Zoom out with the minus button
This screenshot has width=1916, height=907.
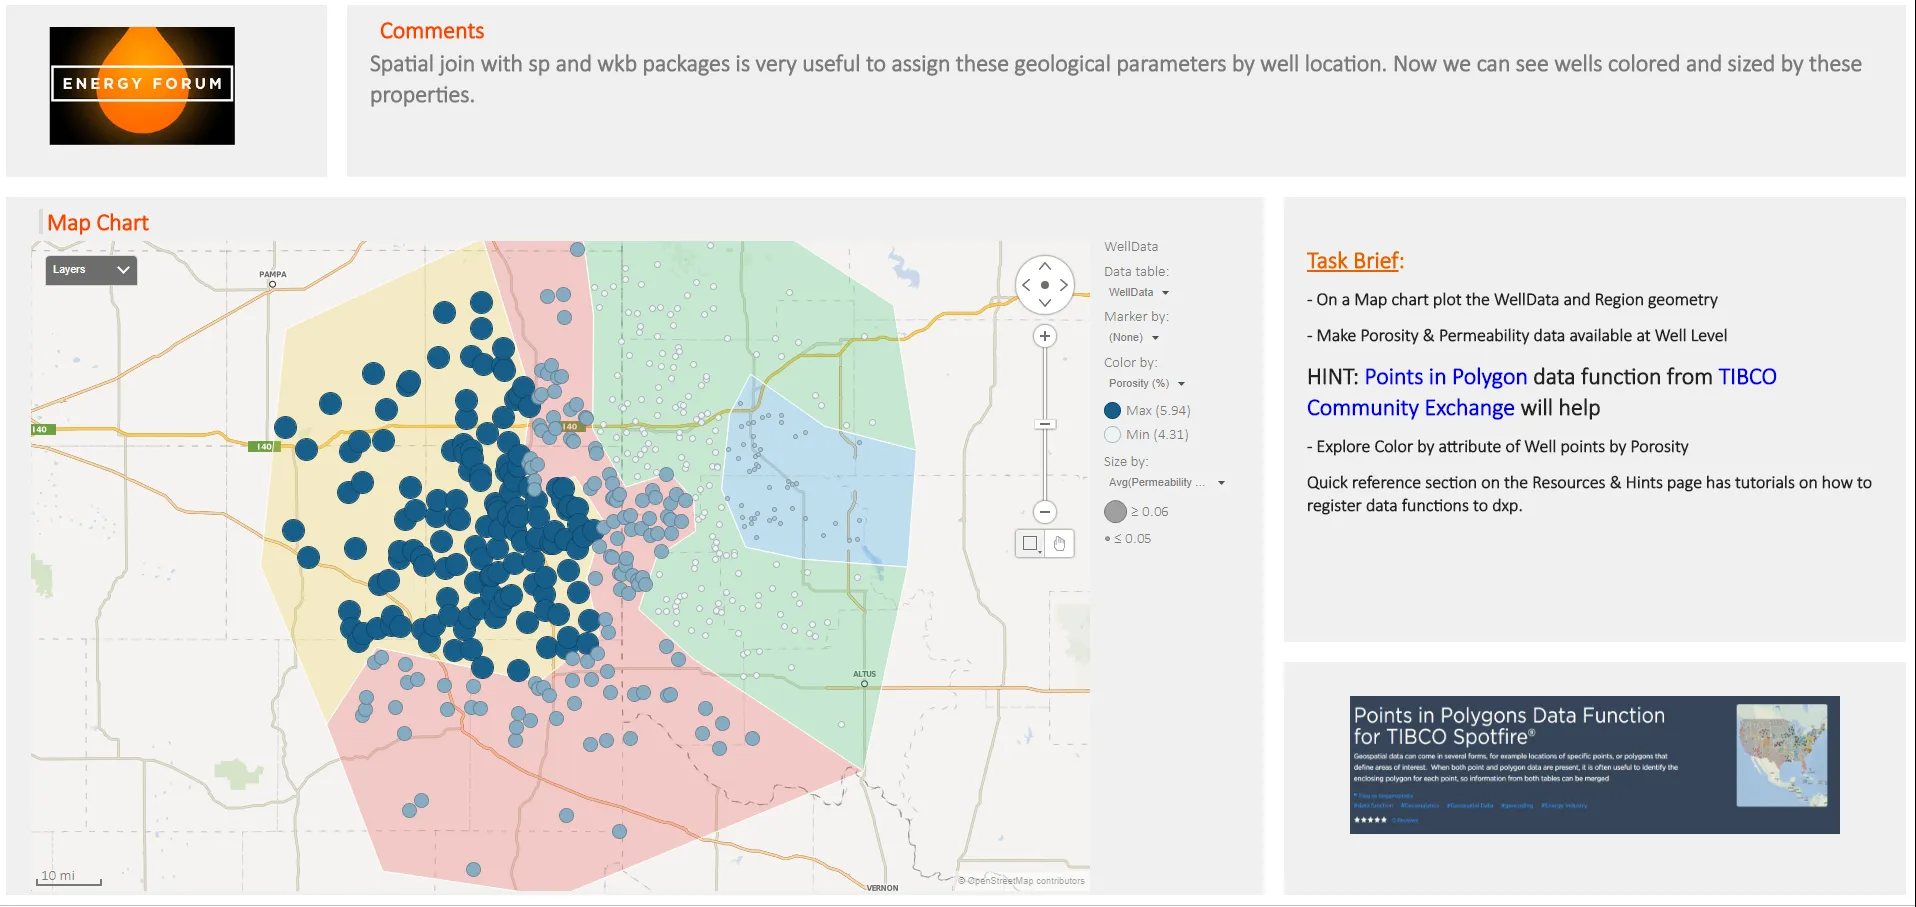pos(1045,512)
